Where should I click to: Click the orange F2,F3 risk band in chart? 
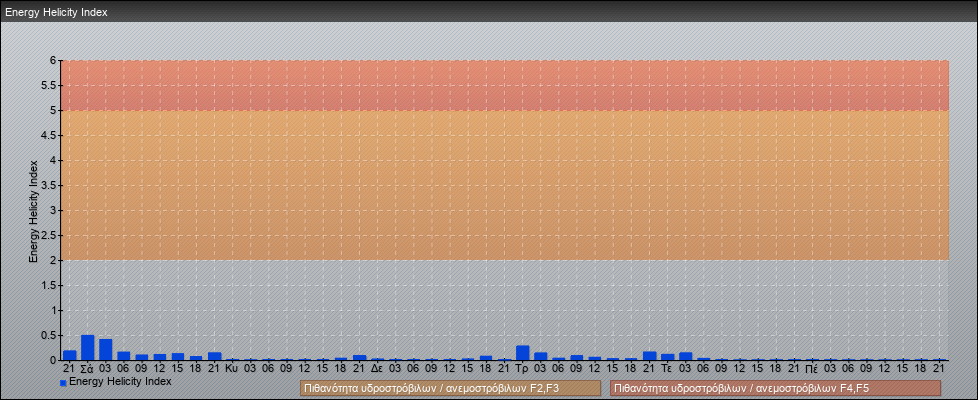505,185
